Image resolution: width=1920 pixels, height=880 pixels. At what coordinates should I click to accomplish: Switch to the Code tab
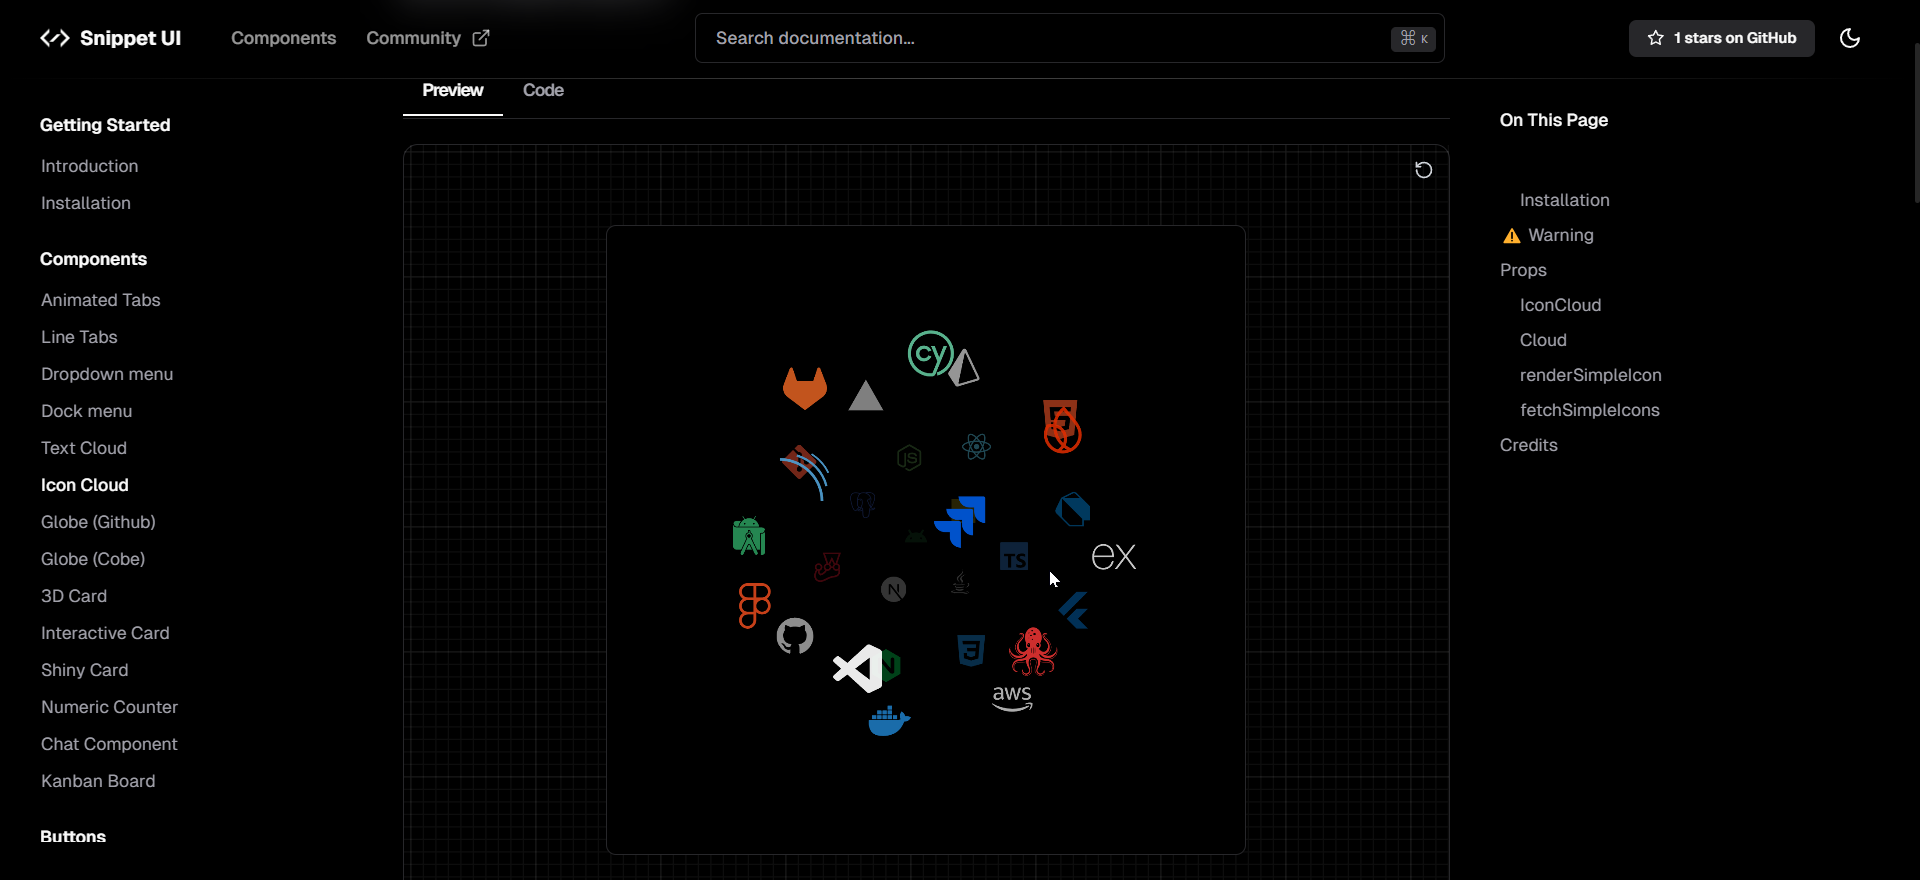pos(543,90)
